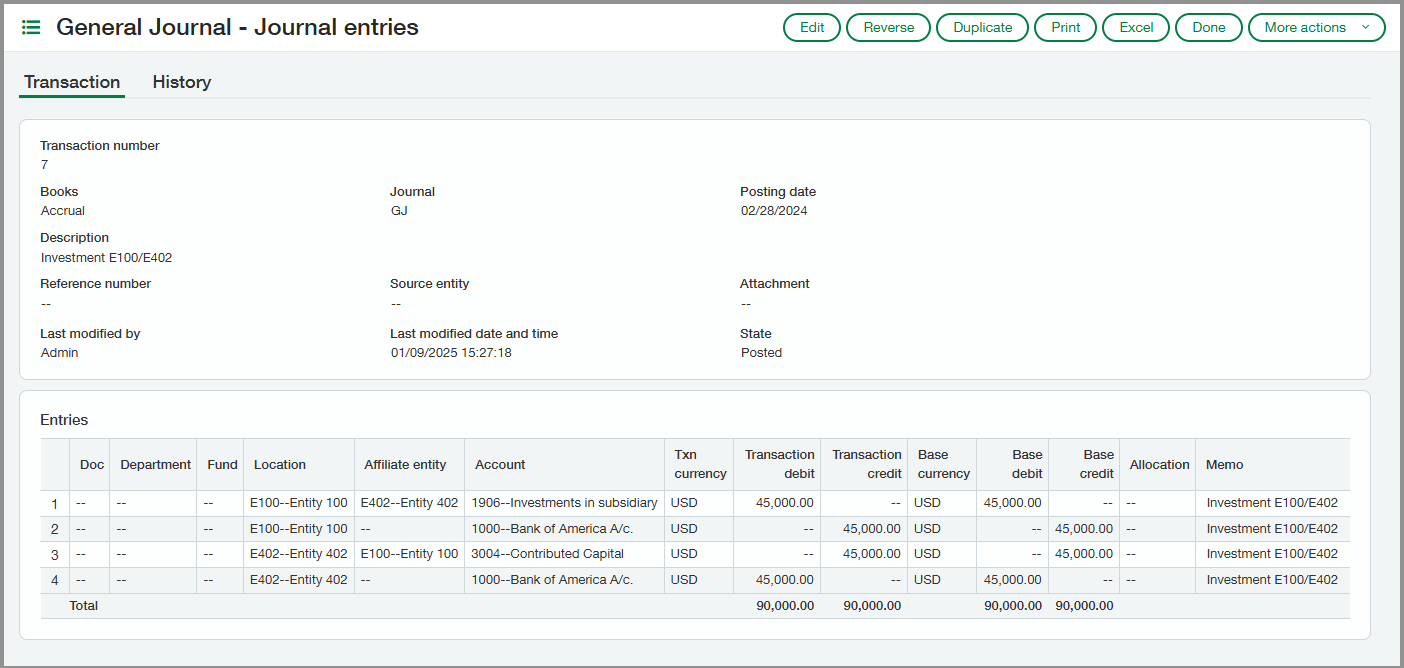Expand the More actions dropdown

click(x=1316, y=28)
